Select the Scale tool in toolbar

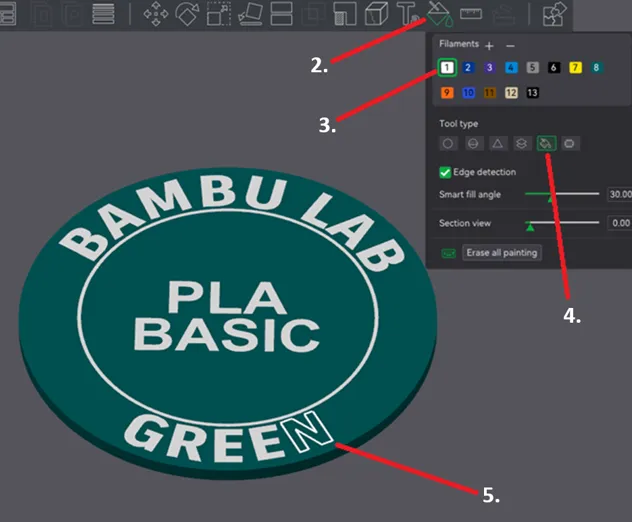[x=218, y=14]
